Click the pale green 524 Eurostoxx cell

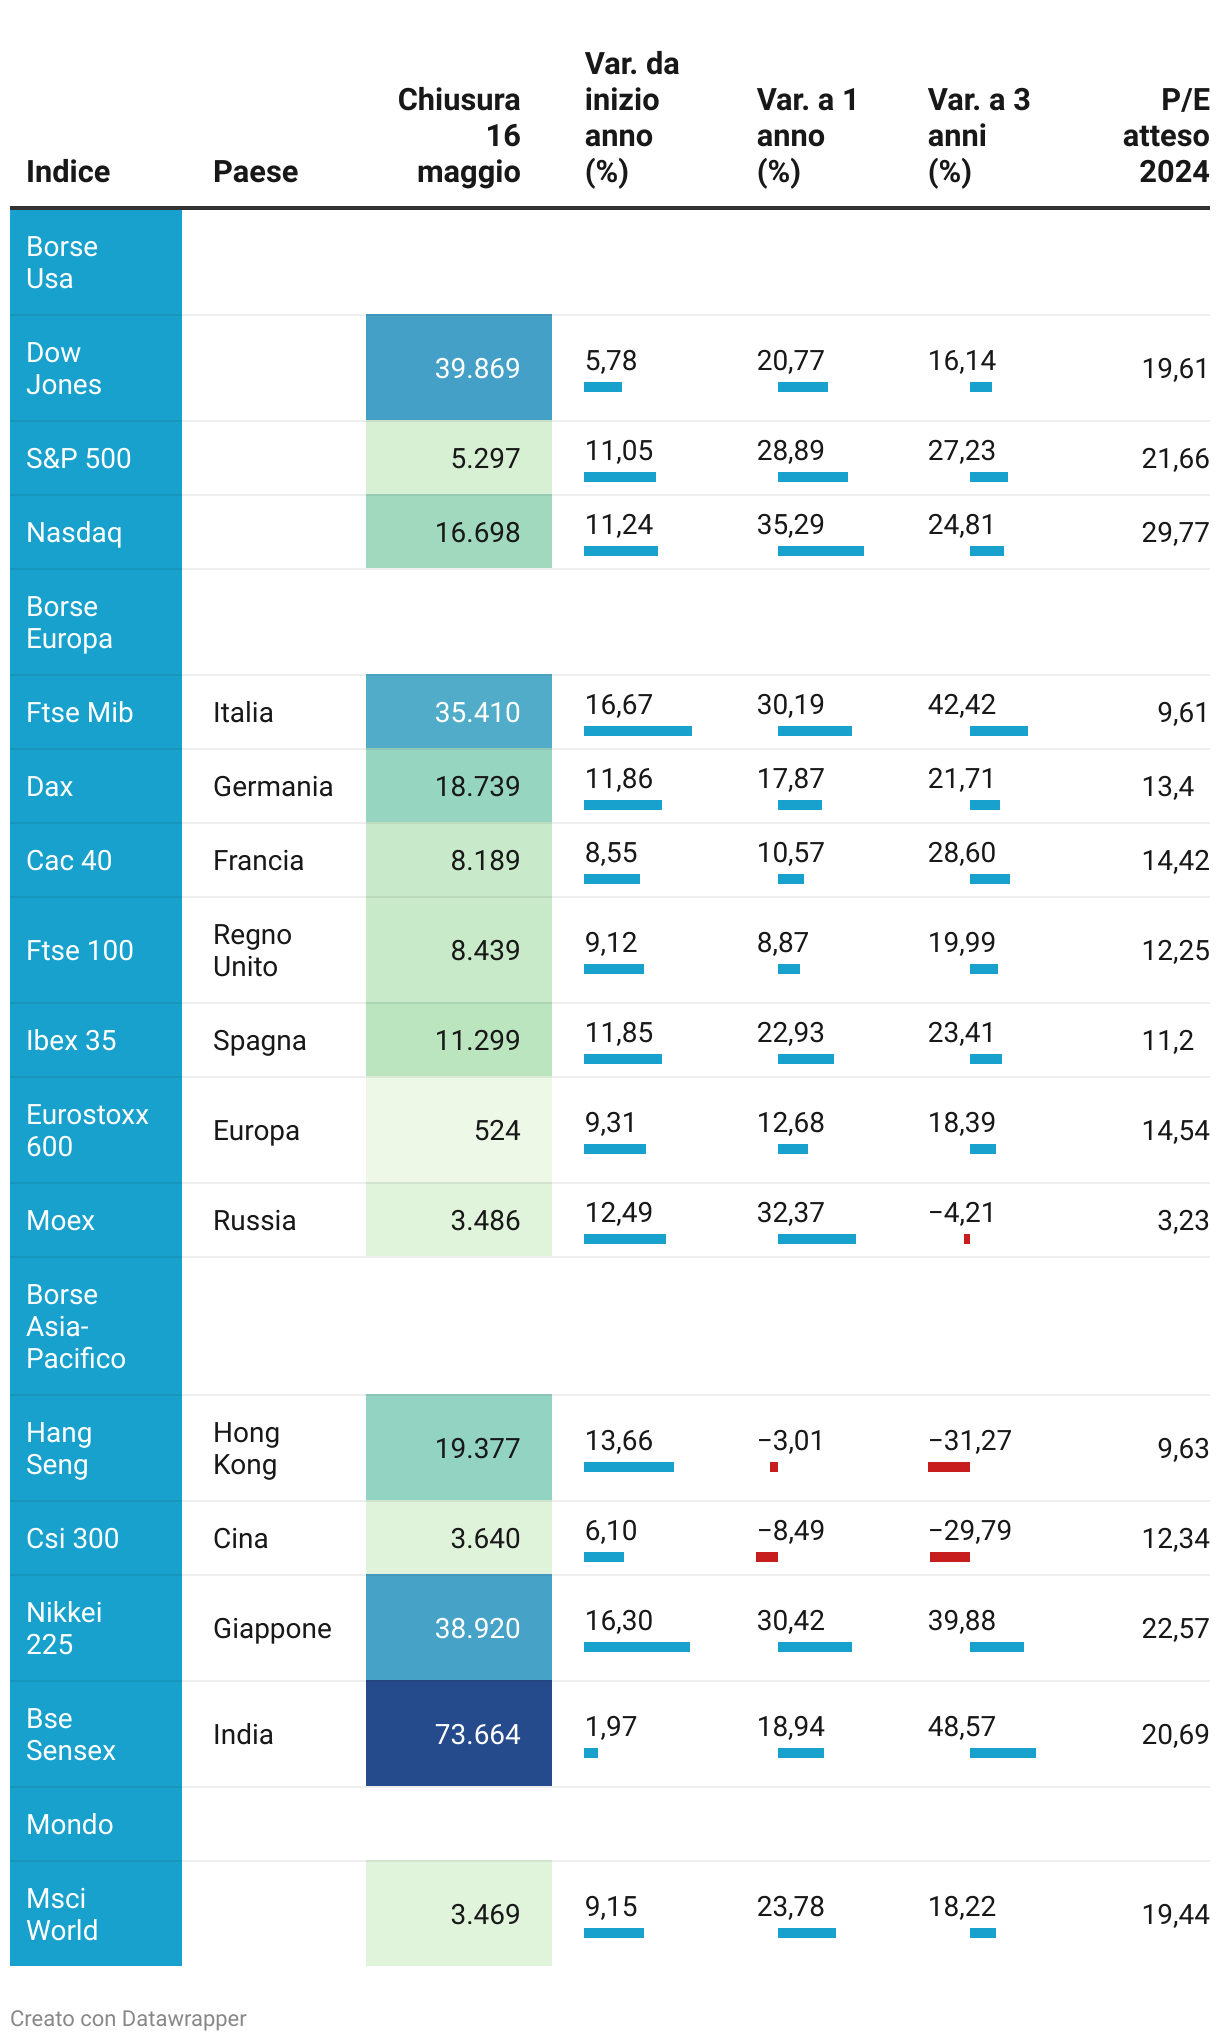pos(459,1130)
